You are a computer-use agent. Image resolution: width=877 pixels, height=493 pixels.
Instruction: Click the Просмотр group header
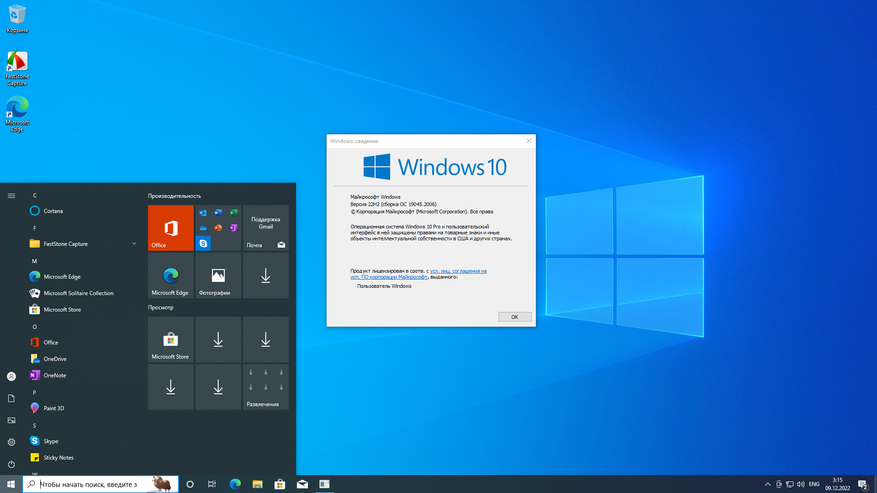coord(161,307)
